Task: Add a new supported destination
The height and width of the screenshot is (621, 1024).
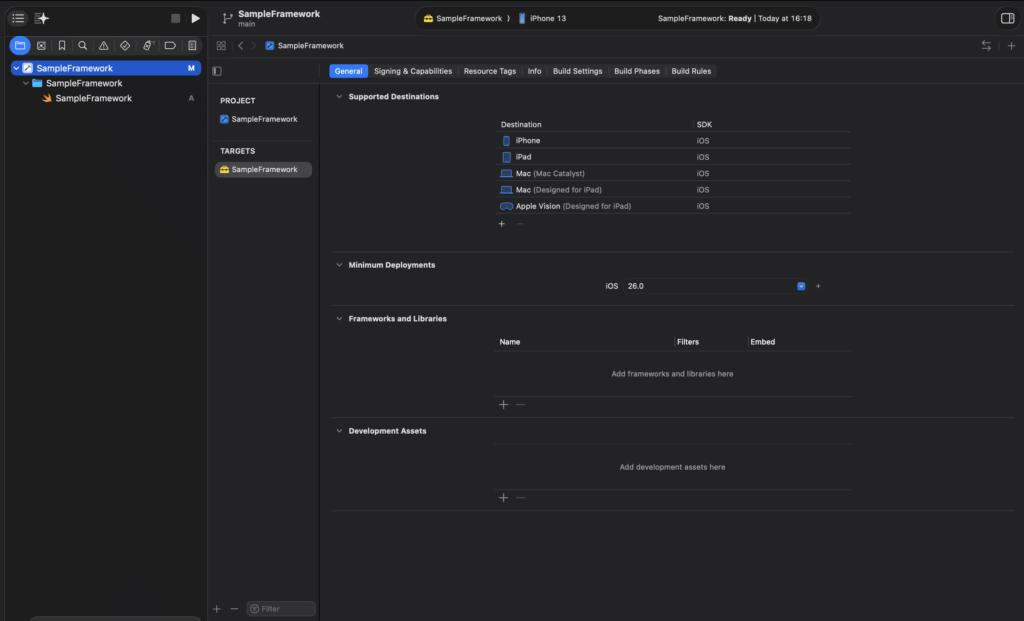Action: click(x=502, y=224)
